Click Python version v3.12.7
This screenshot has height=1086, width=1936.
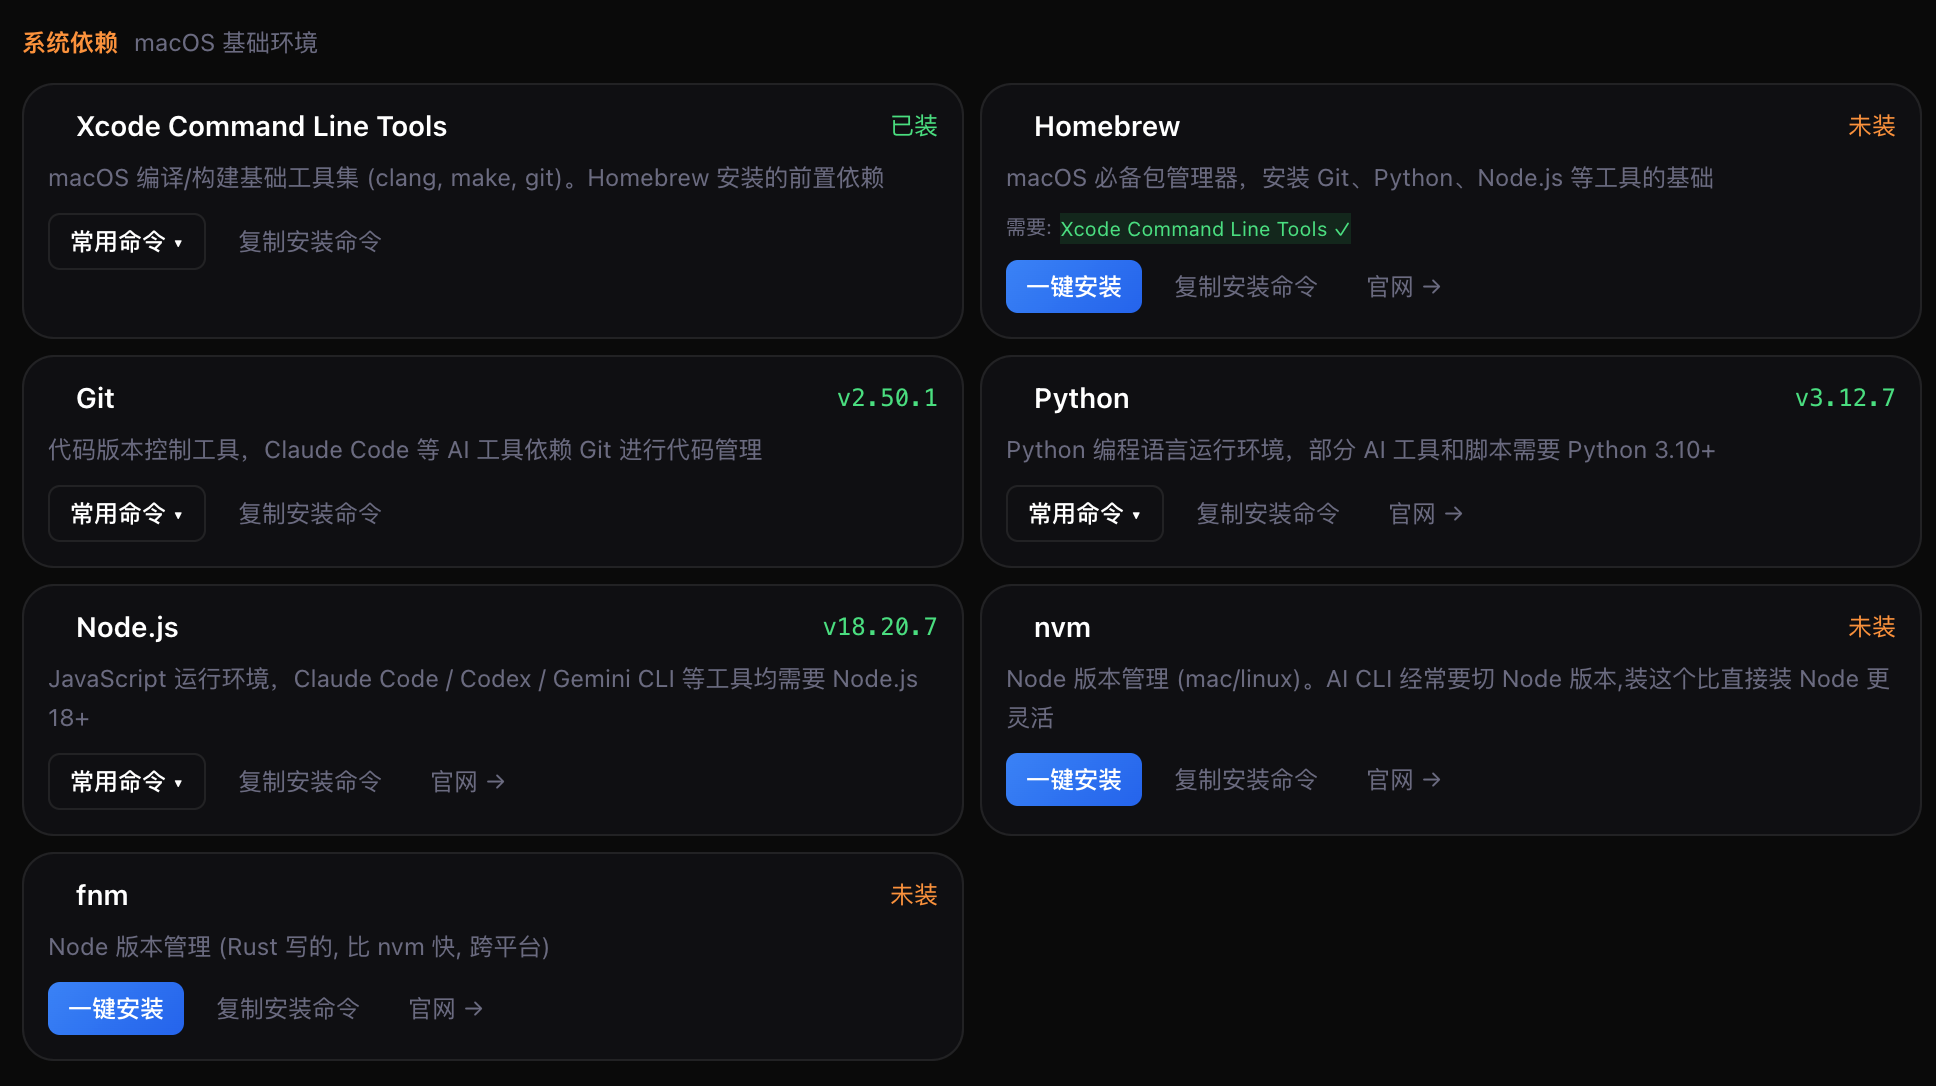1845,398
